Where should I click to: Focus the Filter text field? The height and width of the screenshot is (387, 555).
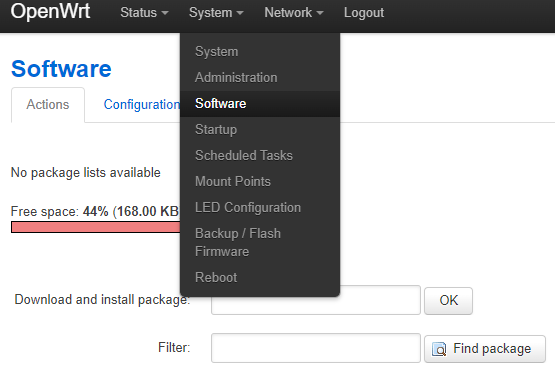tap(316, 348)
